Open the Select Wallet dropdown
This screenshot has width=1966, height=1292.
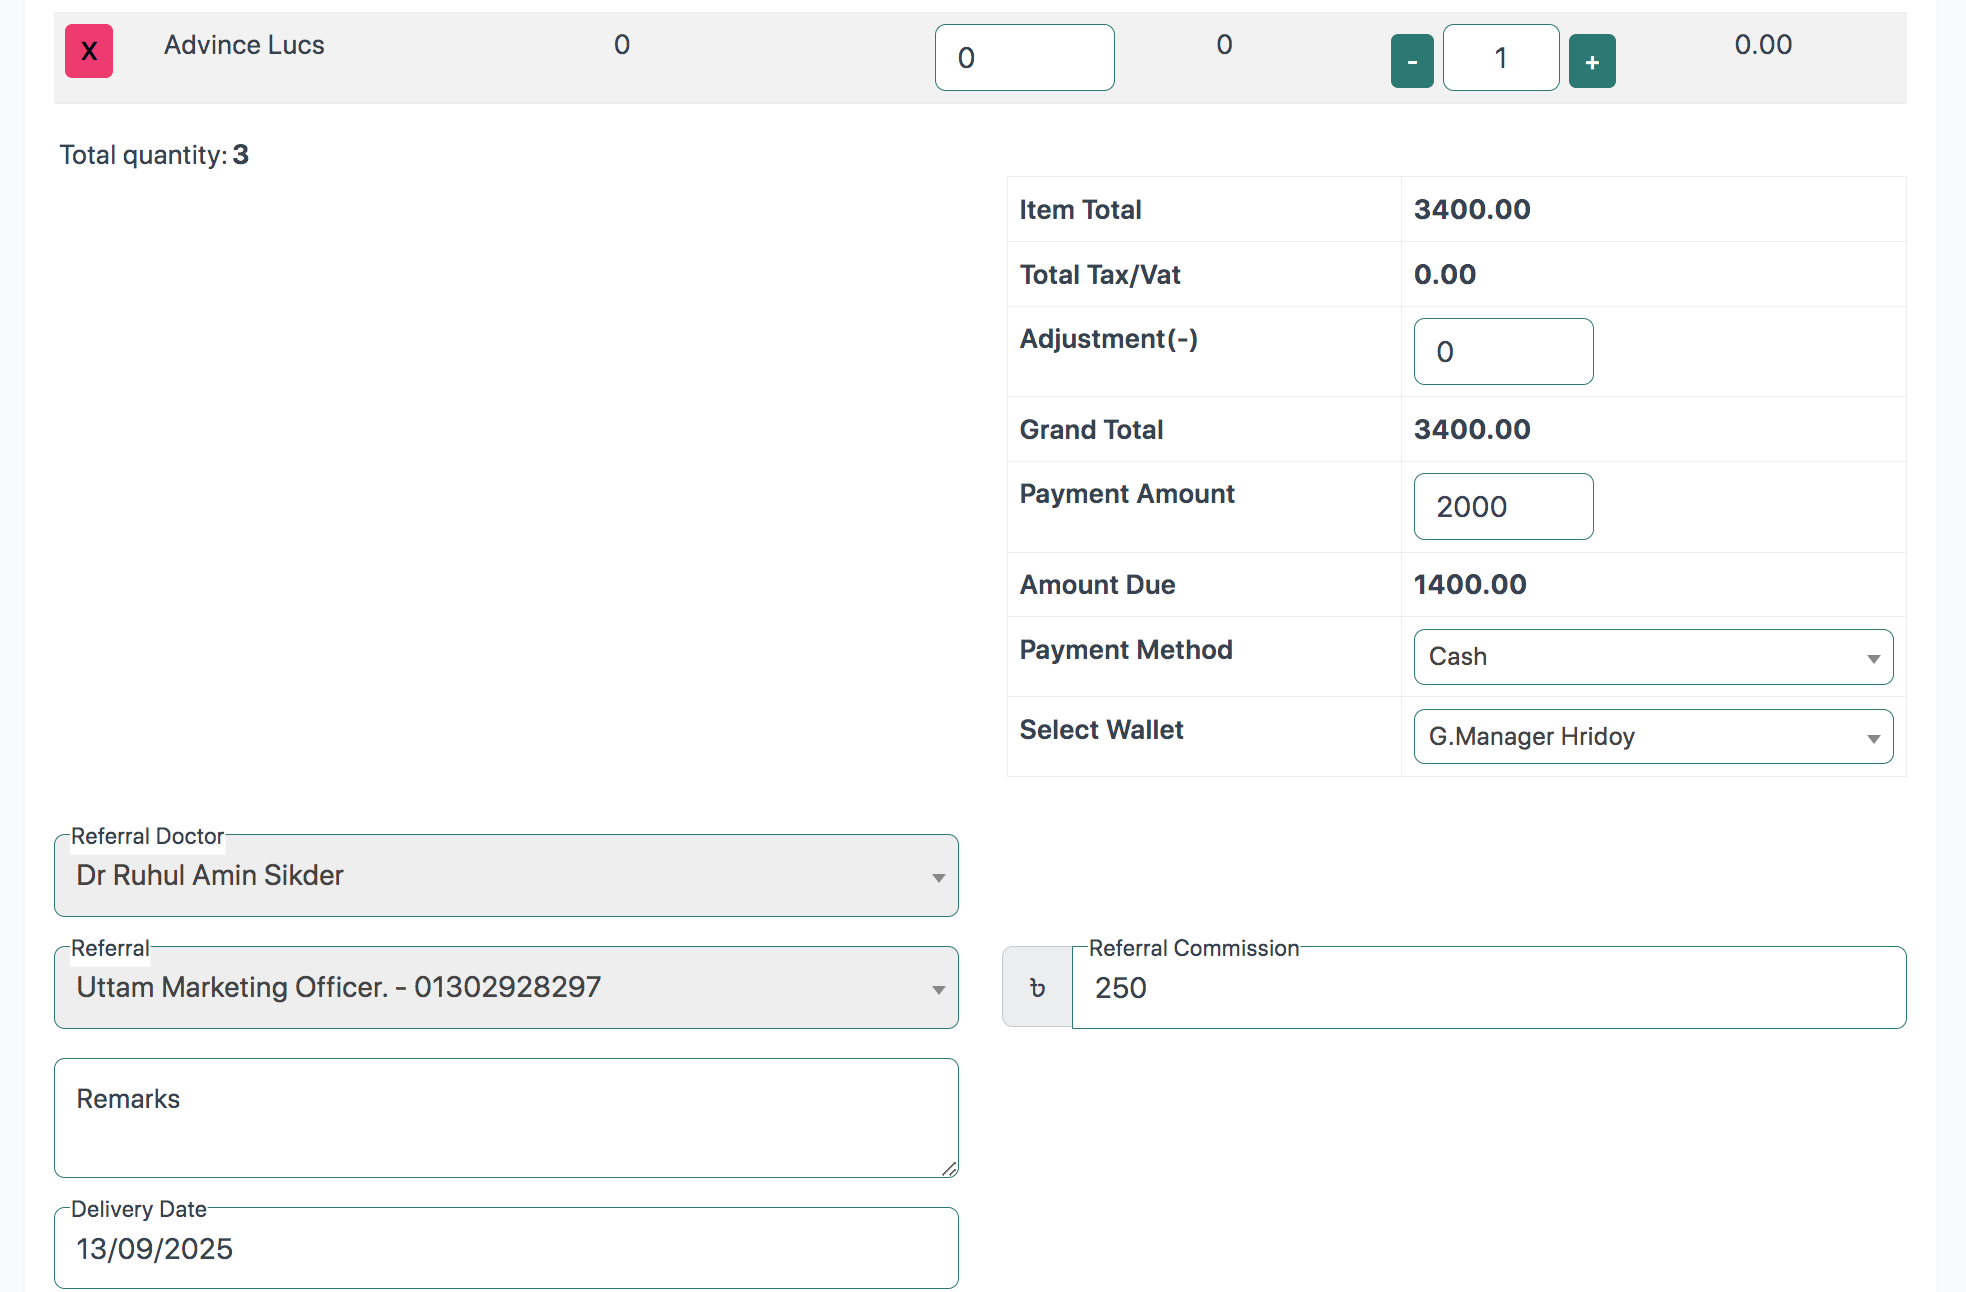click(x=1640, y=737)
